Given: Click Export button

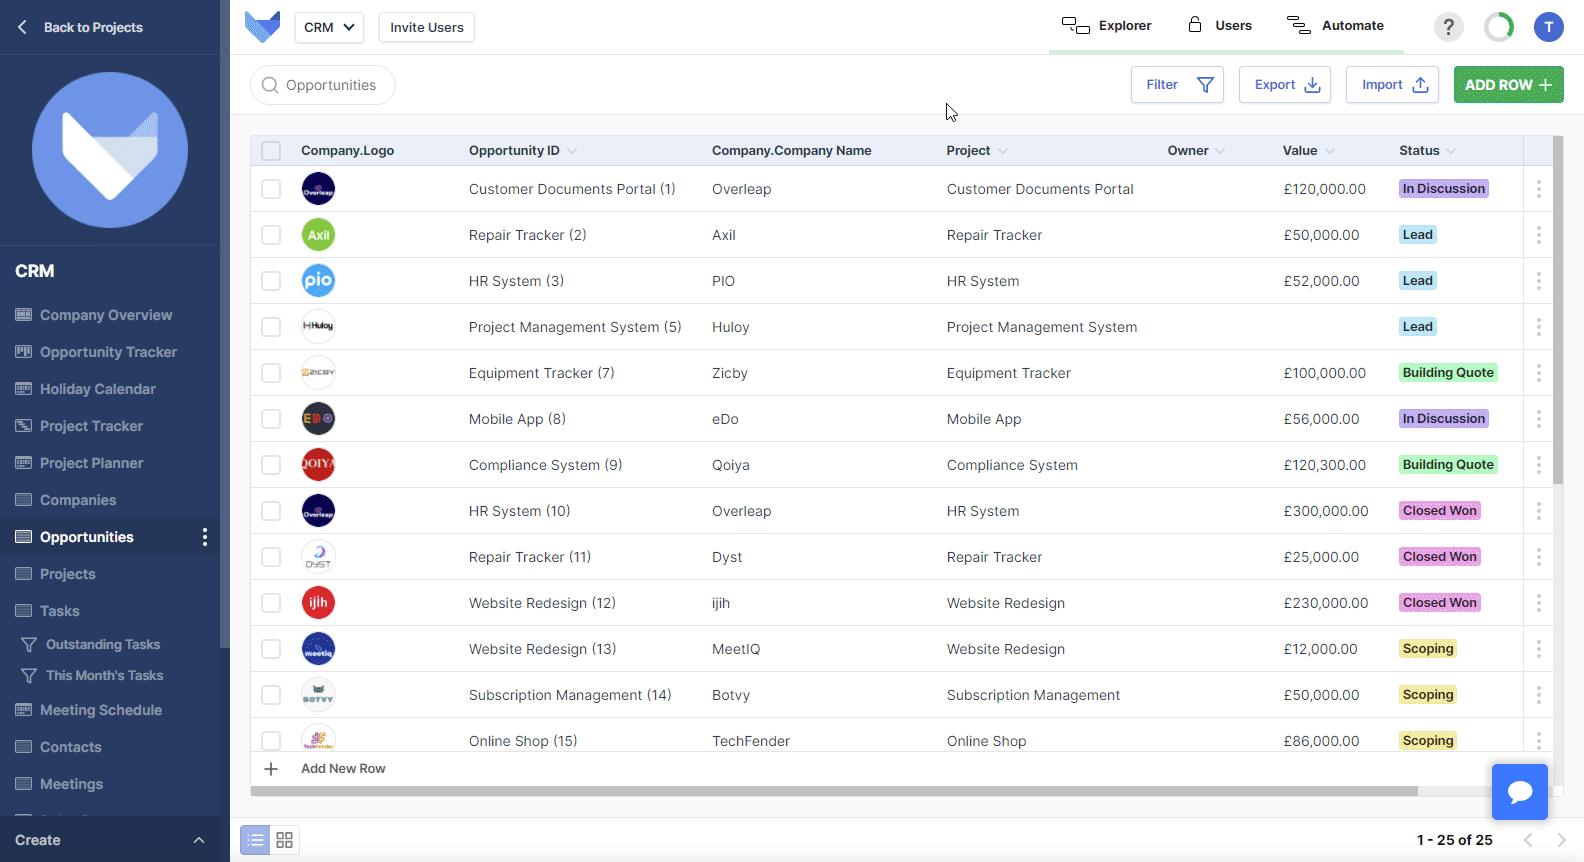Looking at the screenshot, I should 1285,85.
